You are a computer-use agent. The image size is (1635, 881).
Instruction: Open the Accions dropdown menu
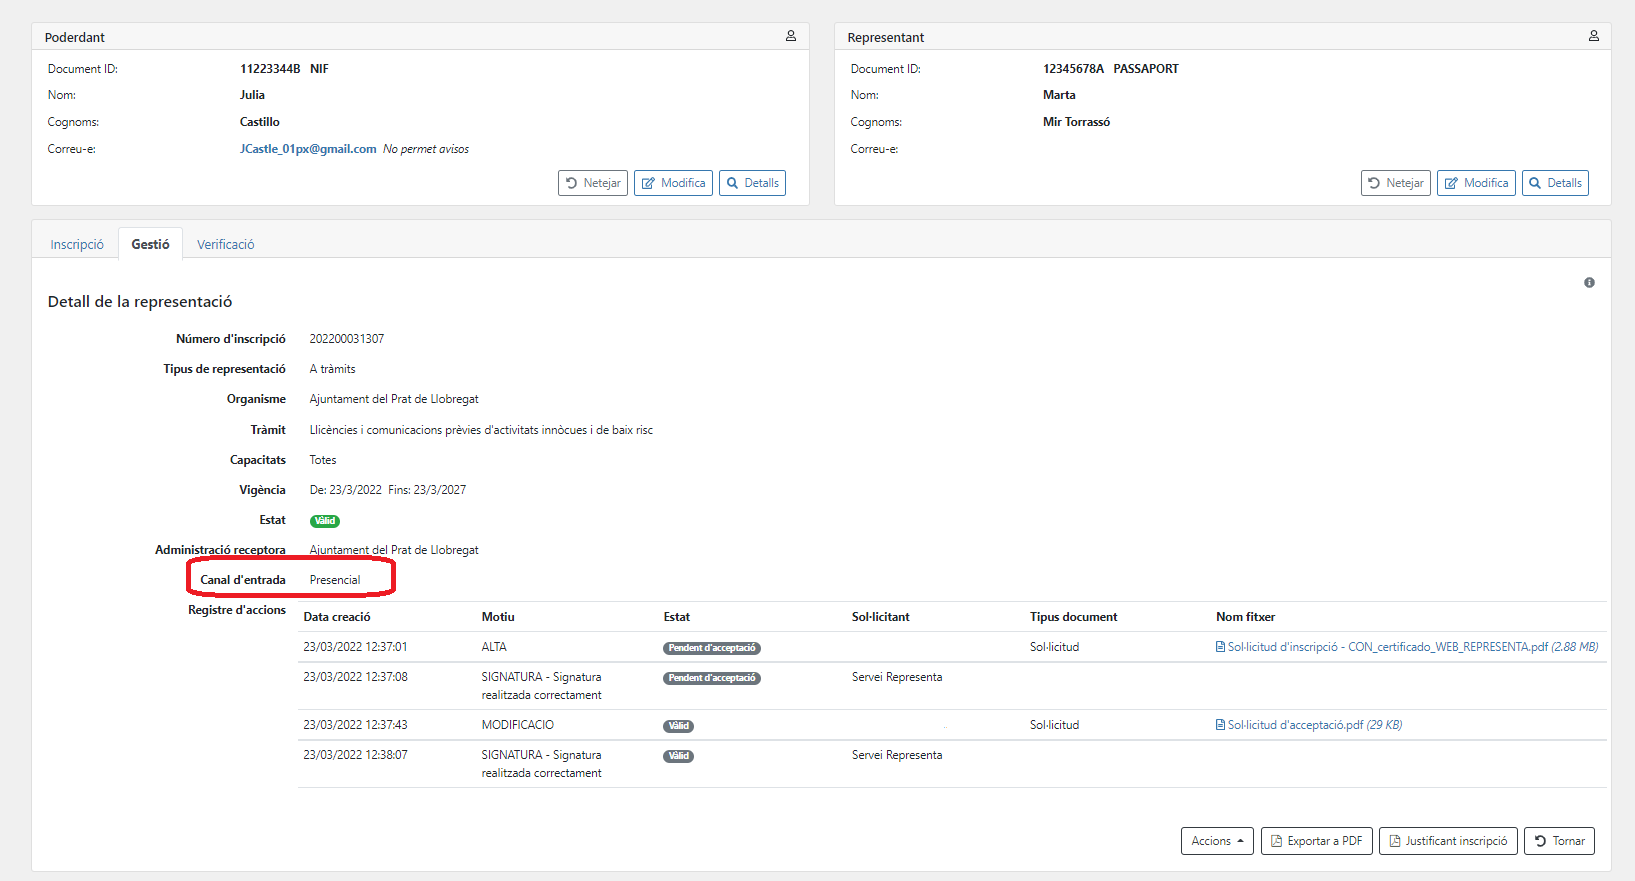click(1217, 841)
